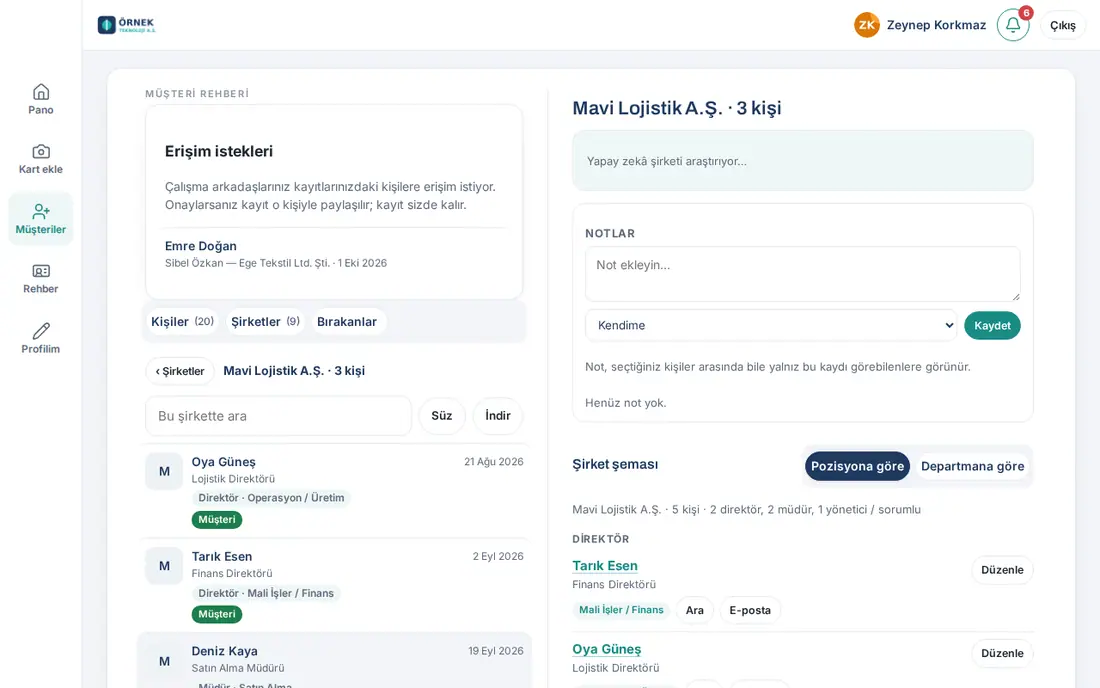The image size is (1100, 688).
Task: Click E-posta button for Tarık Esen
Action: coord(750,610)
